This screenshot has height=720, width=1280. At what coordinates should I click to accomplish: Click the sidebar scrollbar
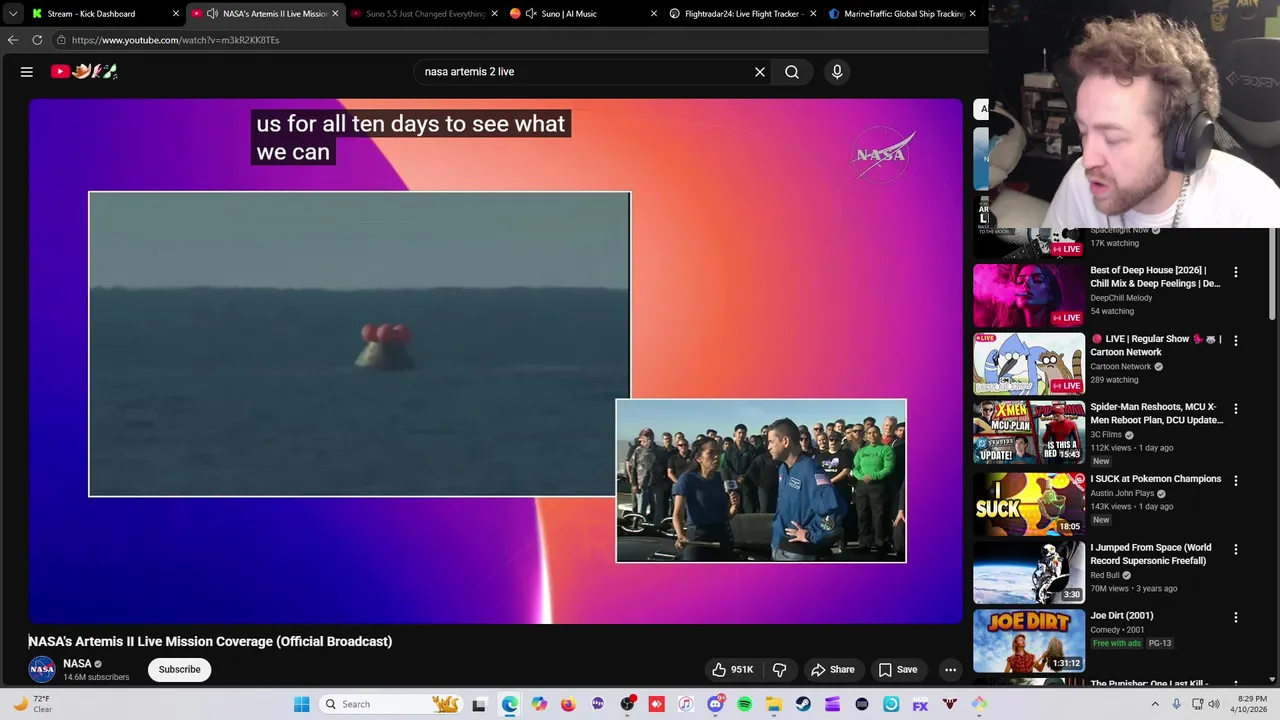pyautogui.click(x=1274, y=275)
